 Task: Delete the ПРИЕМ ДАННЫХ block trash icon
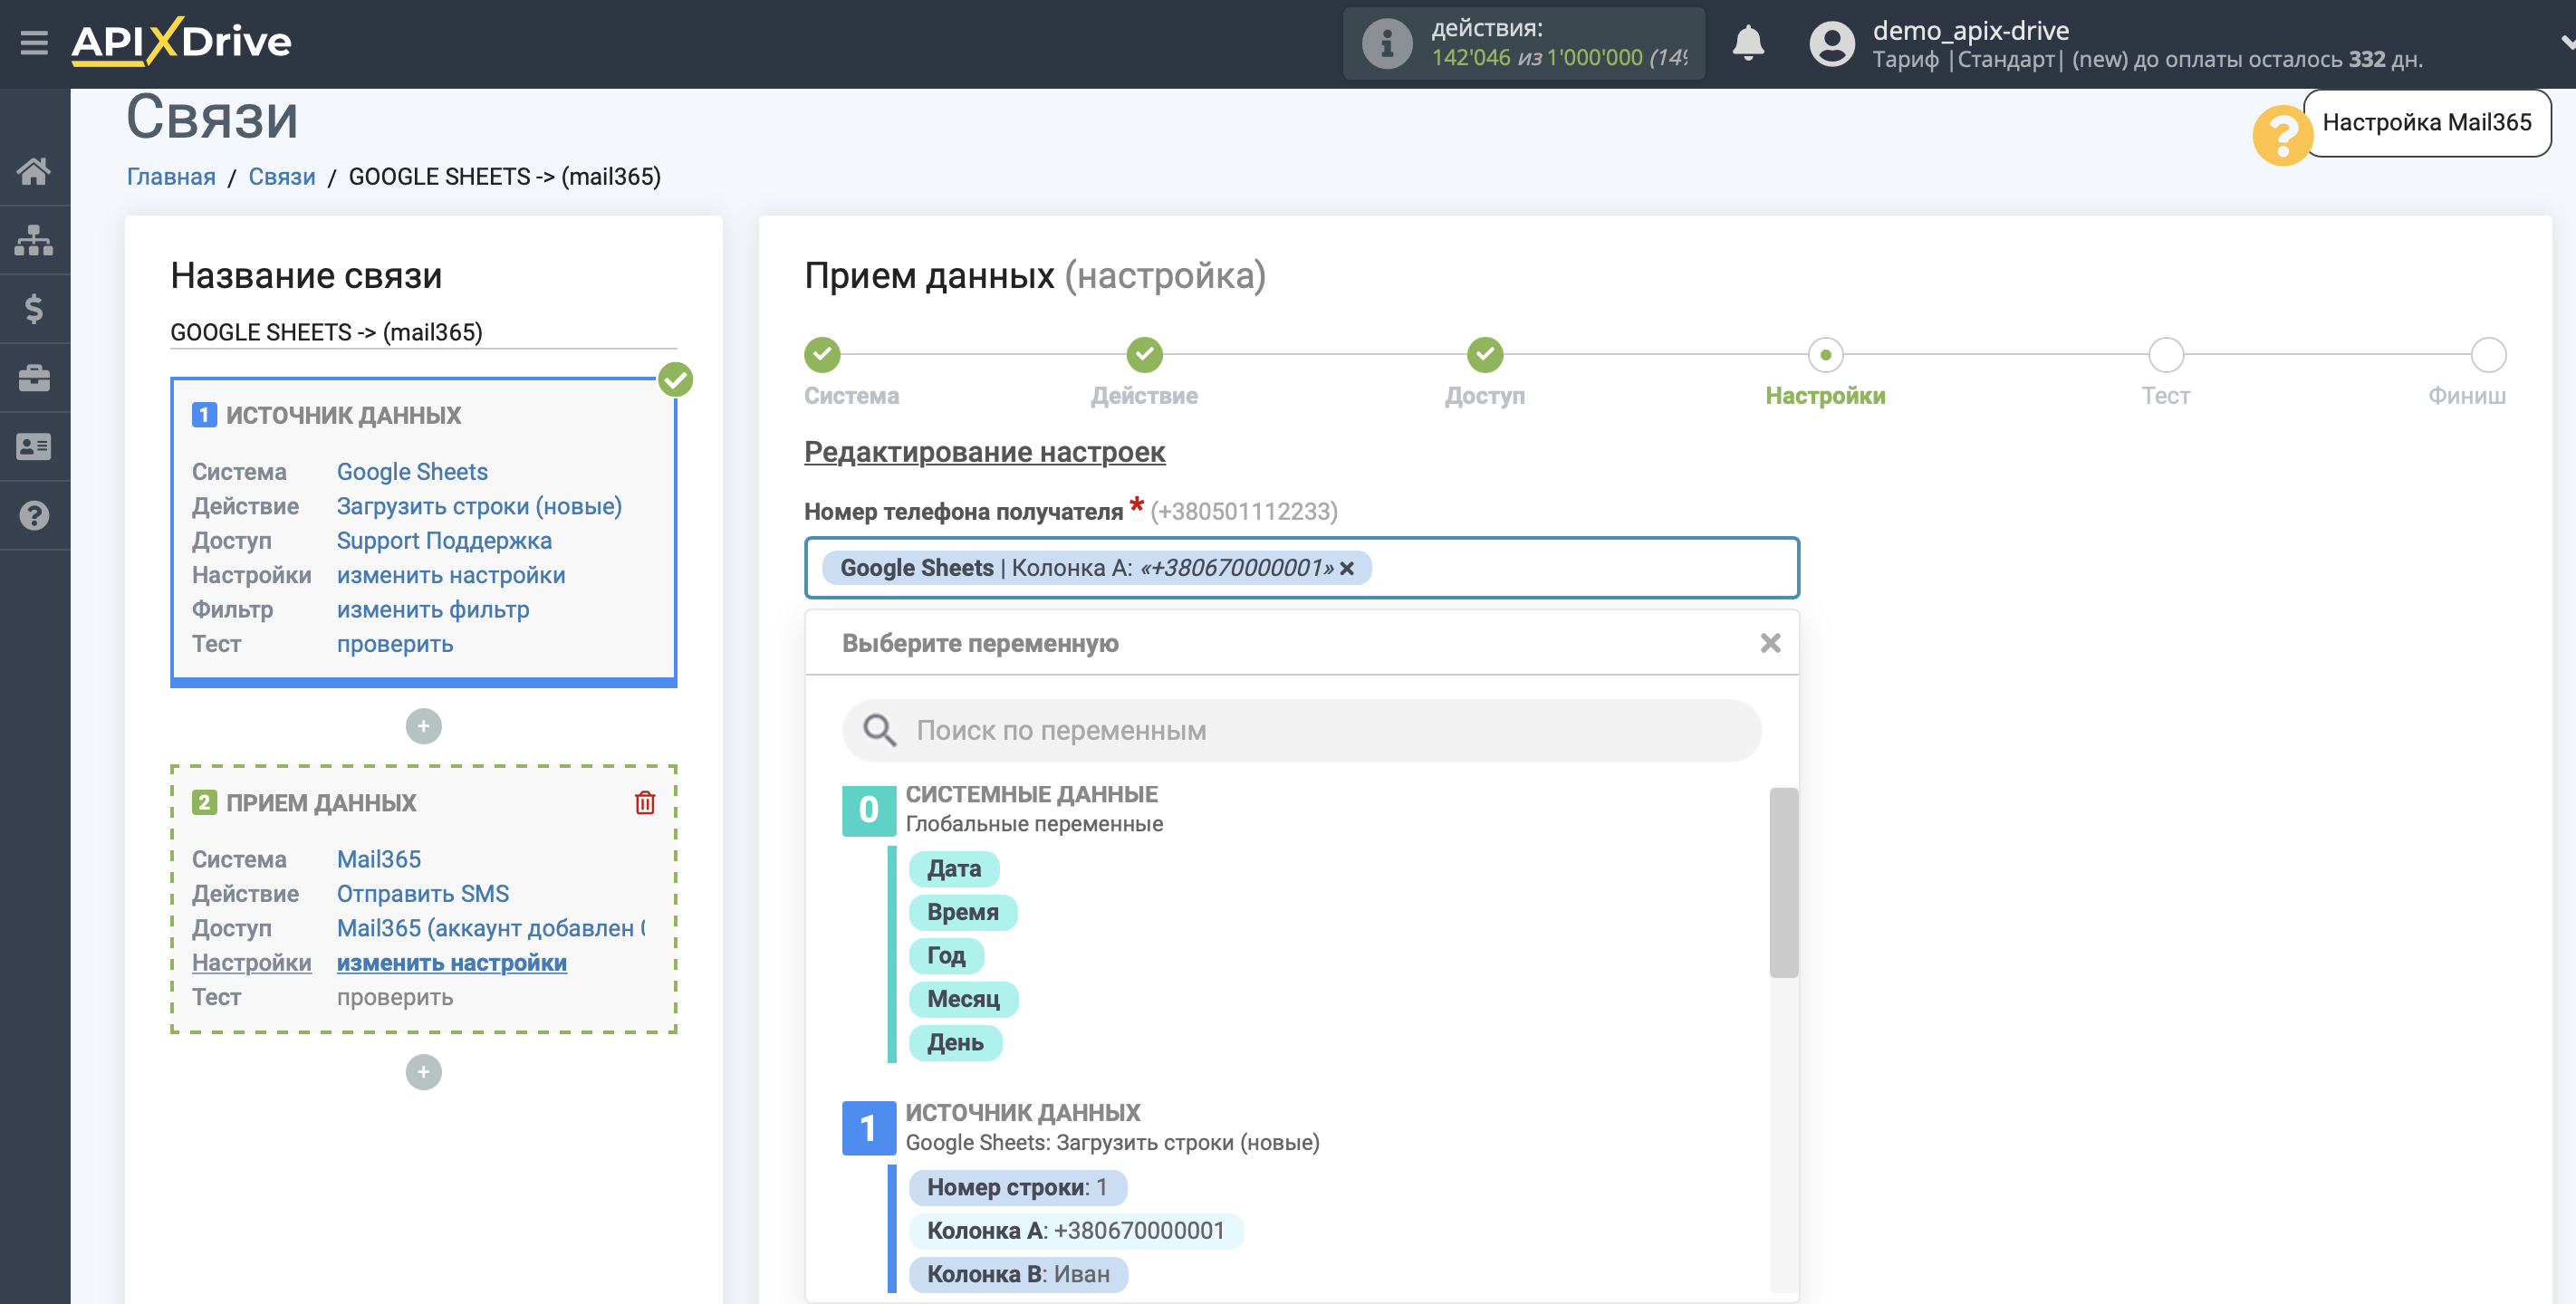click(645, 803)
